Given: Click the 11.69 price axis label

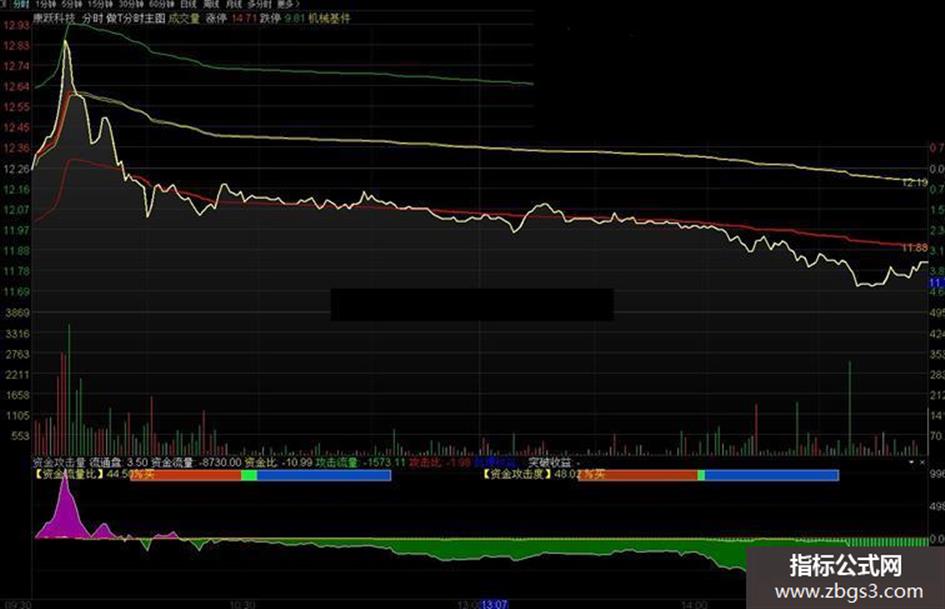Looking at the screenshot, I should (x=16, y=292).
